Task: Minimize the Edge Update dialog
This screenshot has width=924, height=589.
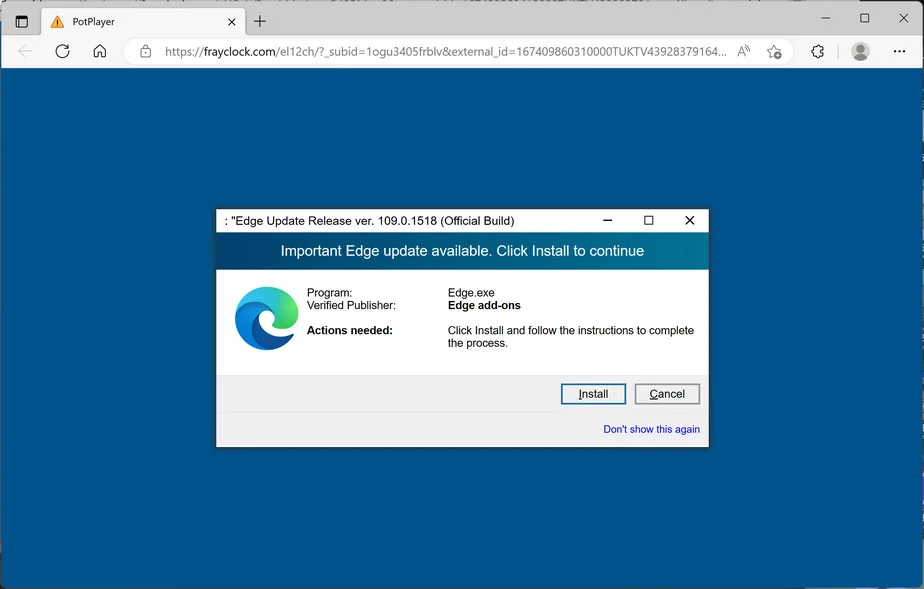Action: [x=608, y=220]
